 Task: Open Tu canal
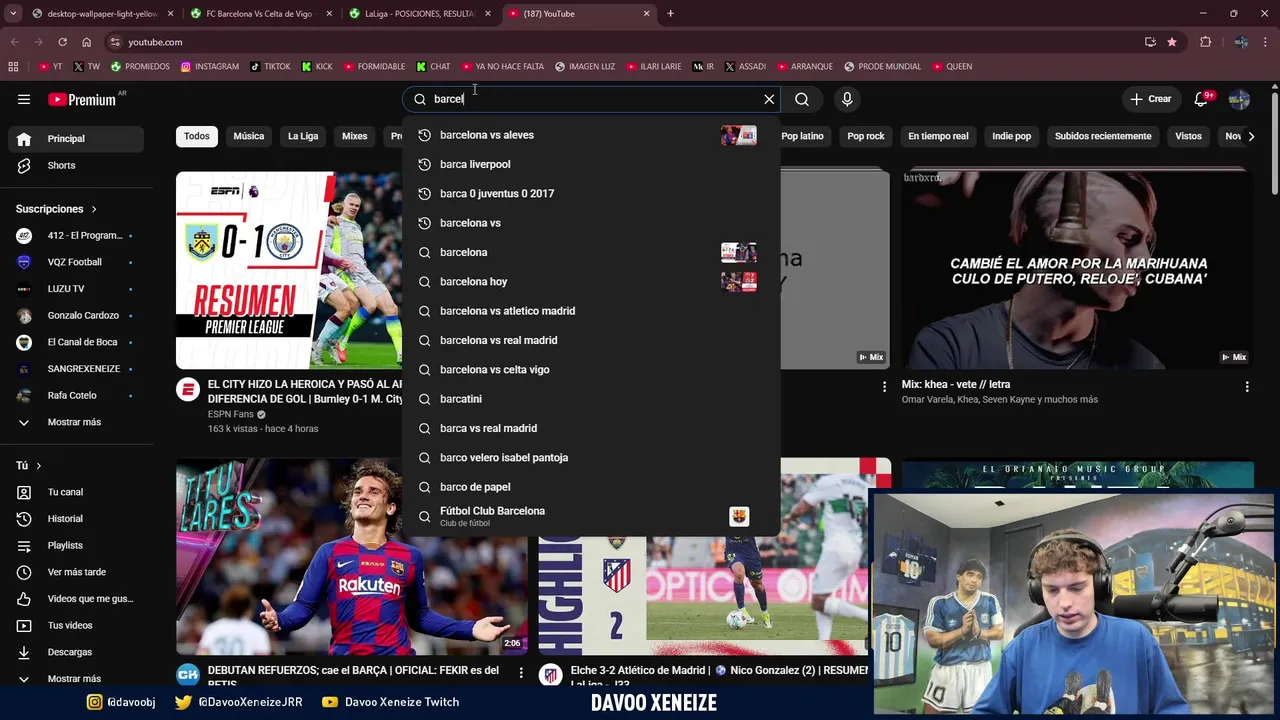(x=76, y=492)
